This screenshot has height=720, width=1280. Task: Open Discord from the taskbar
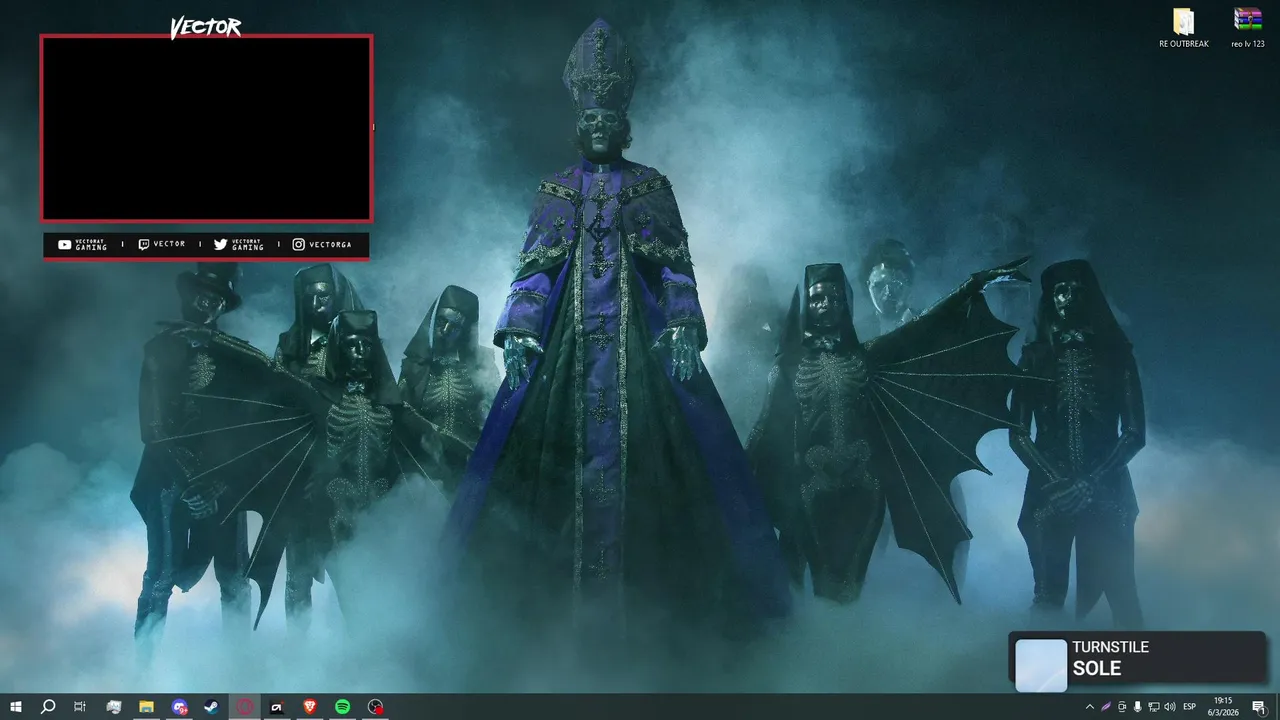(179, 707)
